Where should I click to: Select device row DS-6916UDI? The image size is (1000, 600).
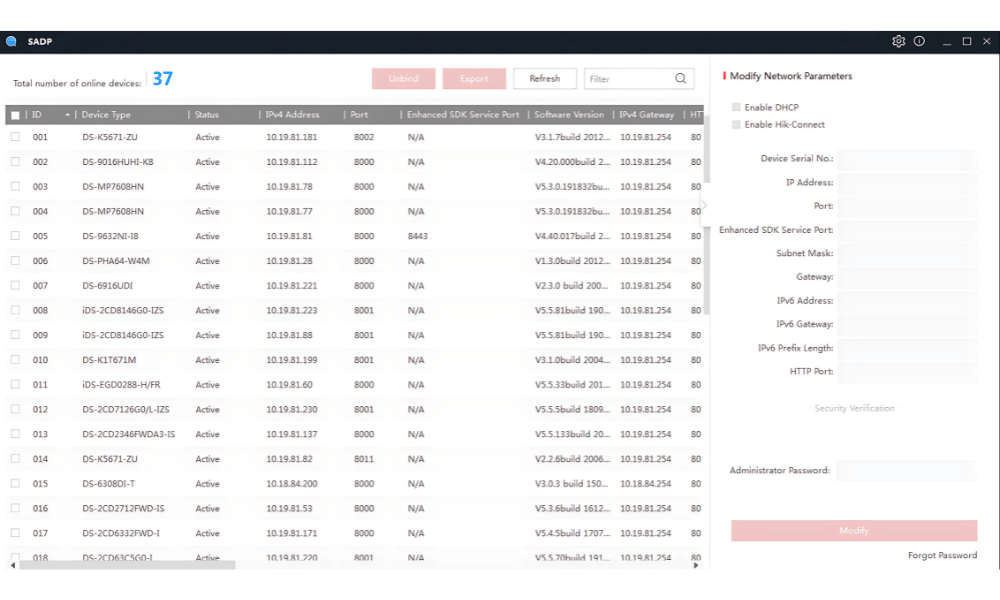pyautogui.click(x=355, y=286)
